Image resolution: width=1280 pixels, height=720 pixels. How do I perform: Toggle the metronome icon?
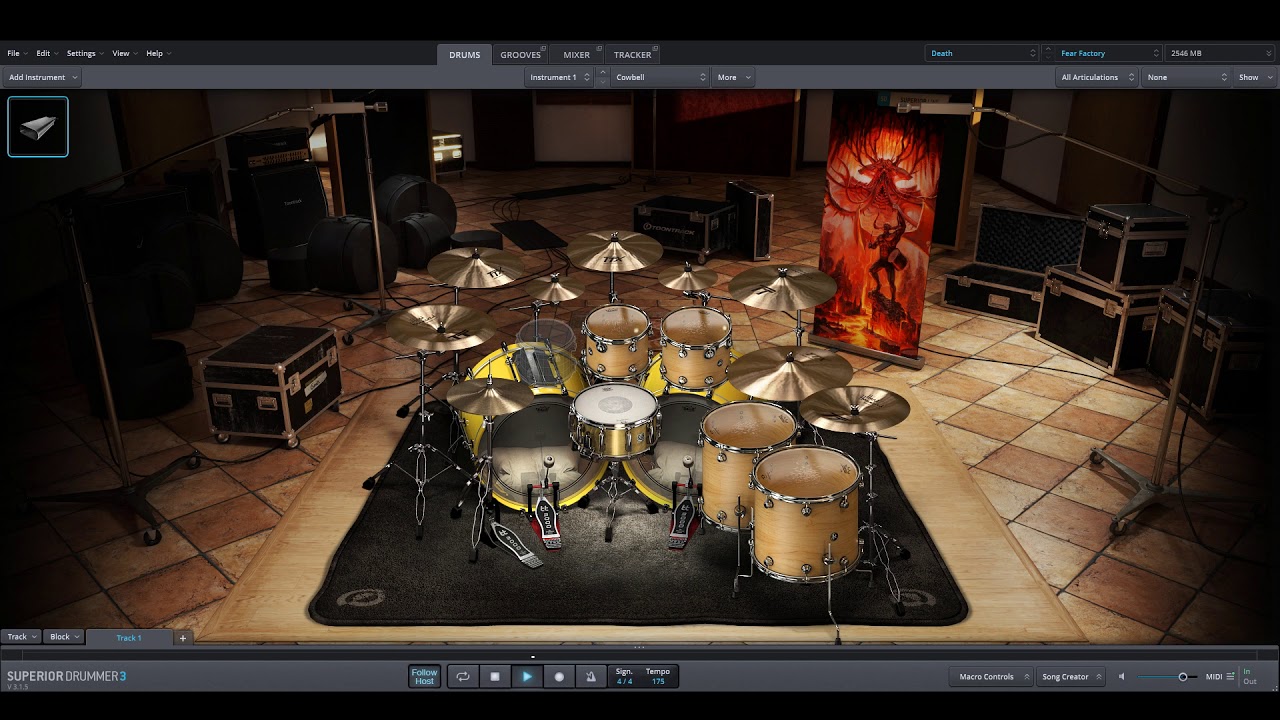pyautogui.click(x=591, y=677)
